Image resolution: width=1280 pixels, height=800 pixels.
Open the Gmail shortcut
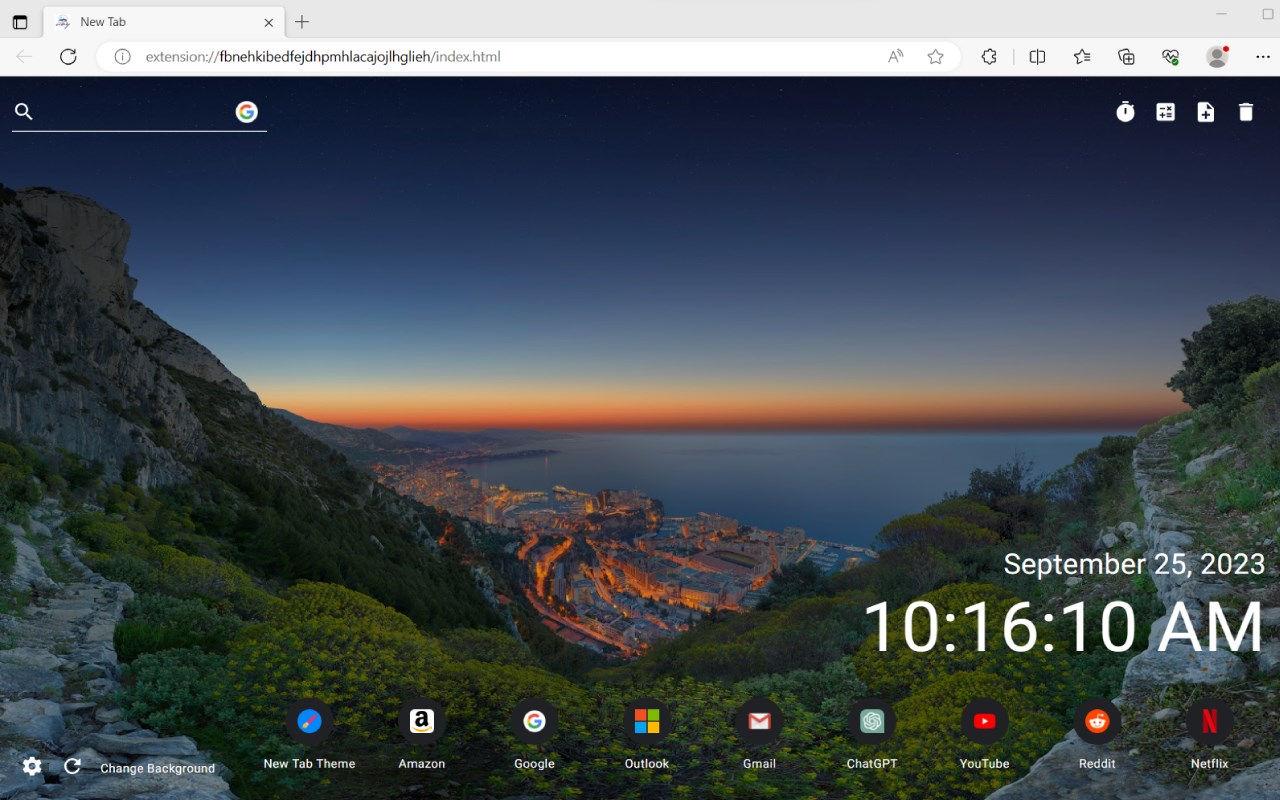click(759, 735)
